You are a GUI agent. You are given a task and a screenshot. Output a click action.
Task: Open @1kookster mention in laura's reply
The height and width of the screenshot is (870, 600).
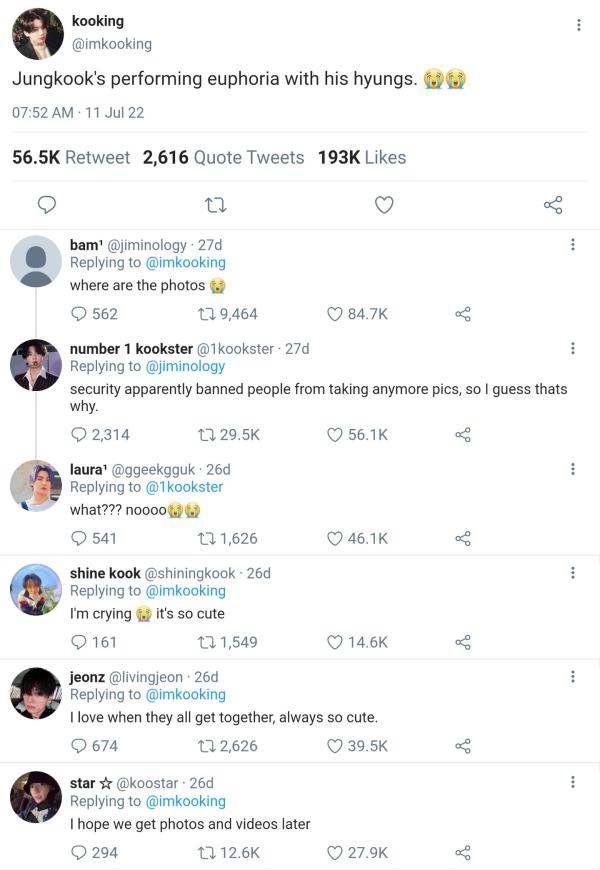(184, 487)
